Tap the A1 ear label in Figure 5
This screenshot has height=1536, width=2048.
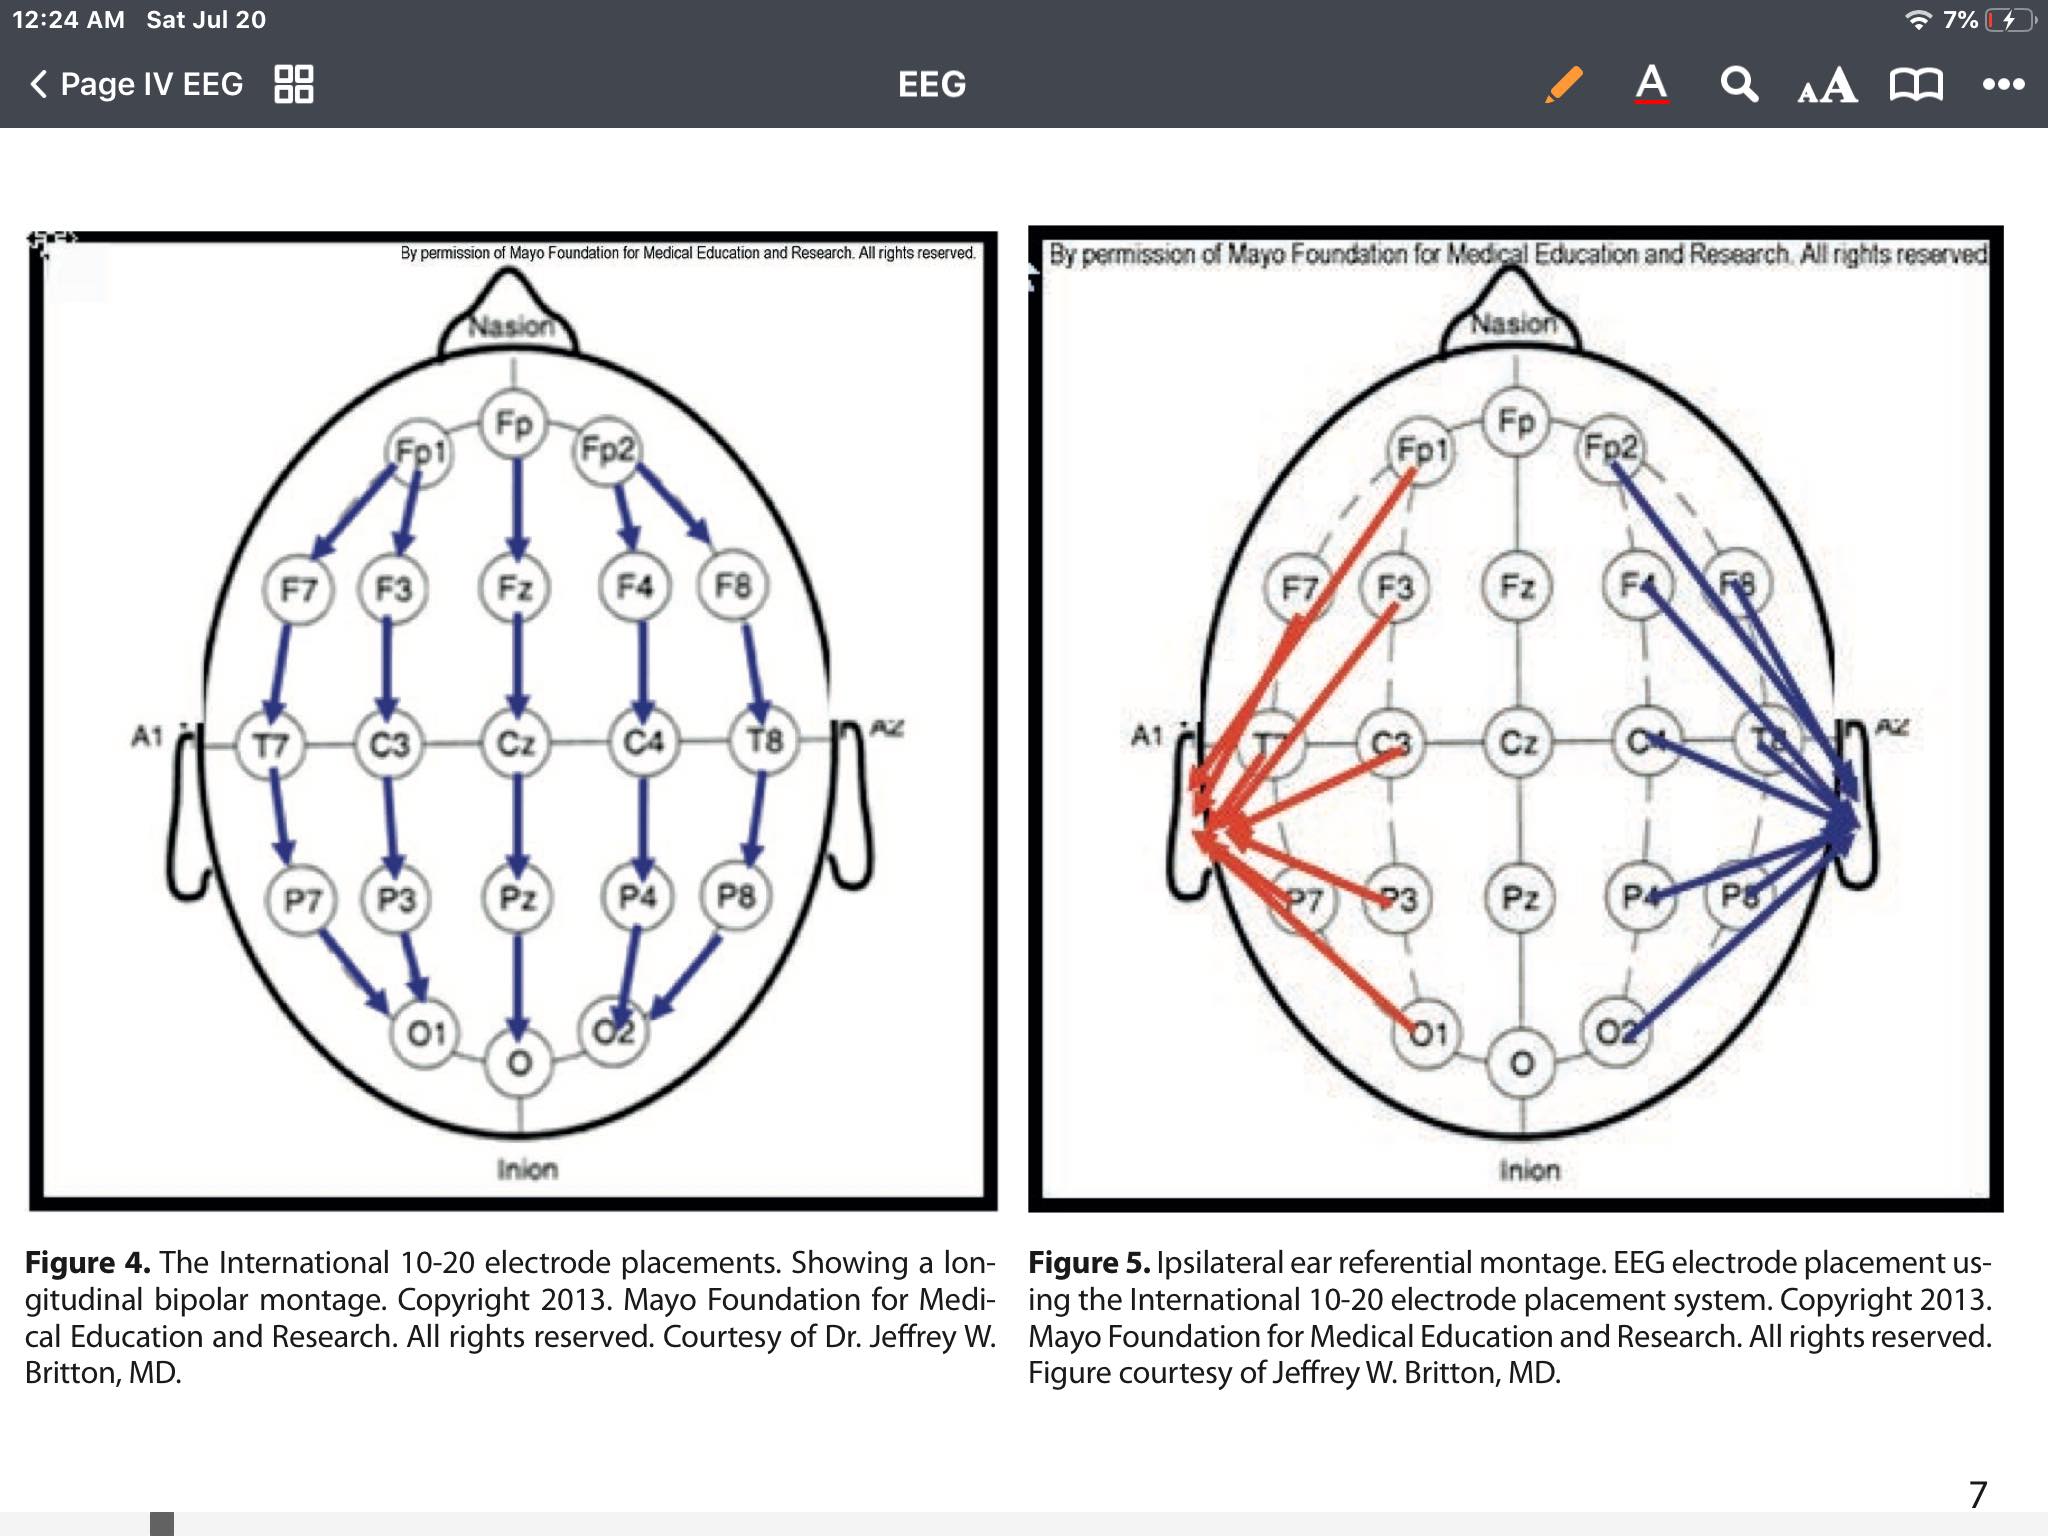point(1146,736)
